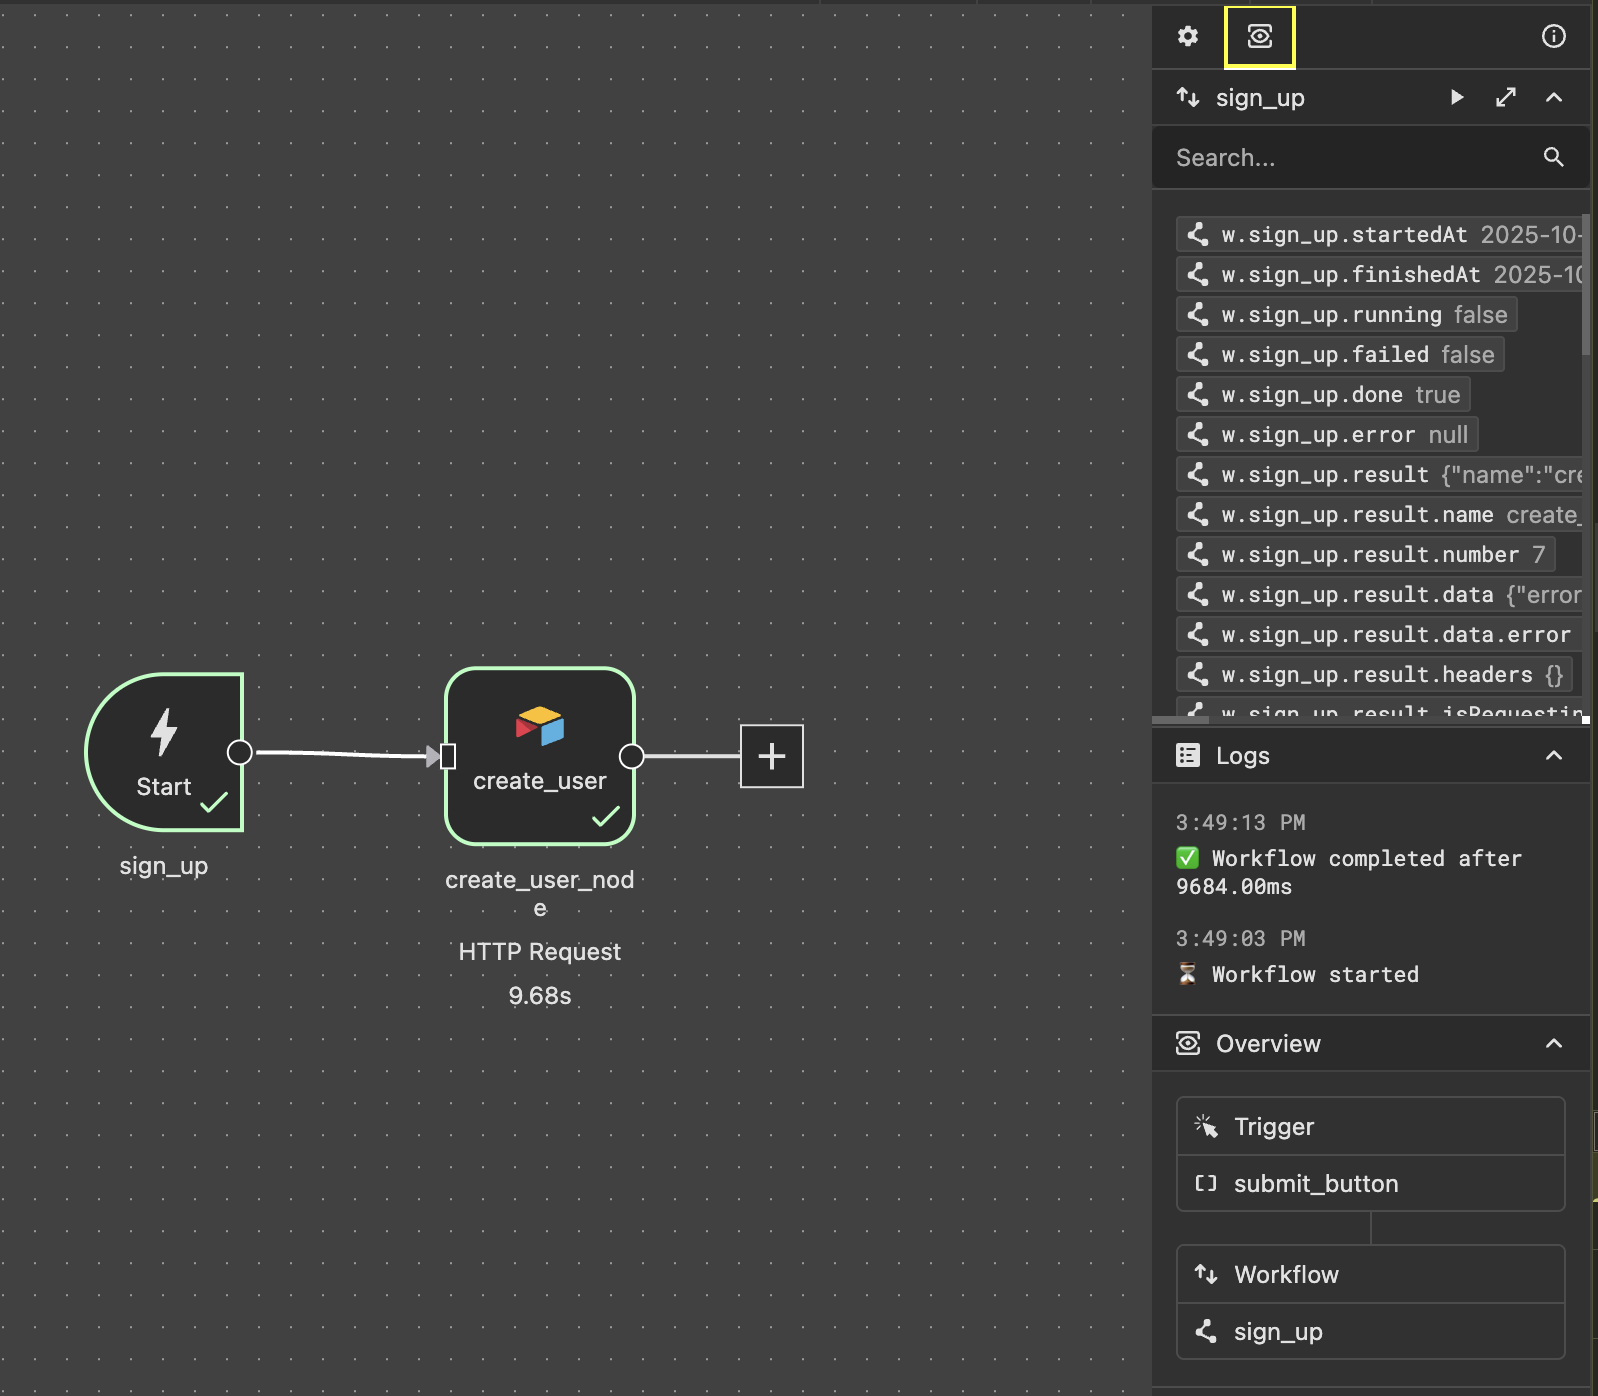The image size is (1598, 1396).
Task: Expand sign_up panel to full size
Action: pos(1506,97)
